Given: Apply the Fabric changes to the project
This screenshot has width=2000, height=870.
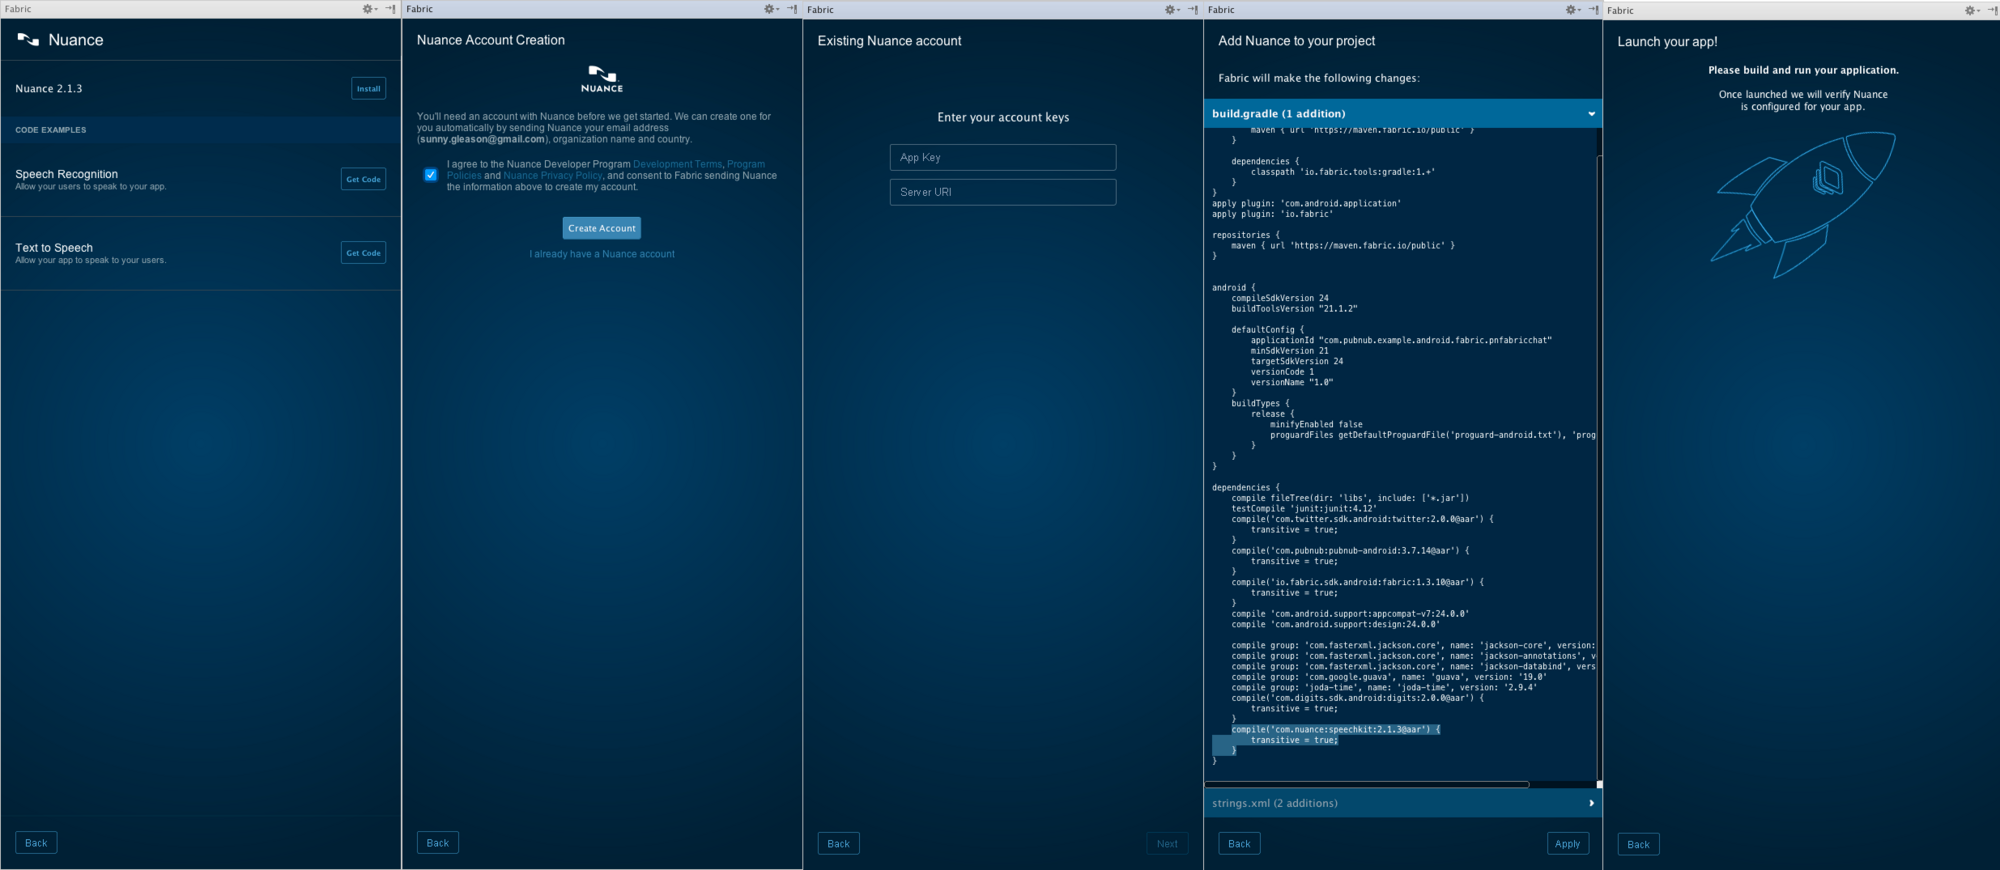Looking at the screenshot, I should coord(1567,844).
